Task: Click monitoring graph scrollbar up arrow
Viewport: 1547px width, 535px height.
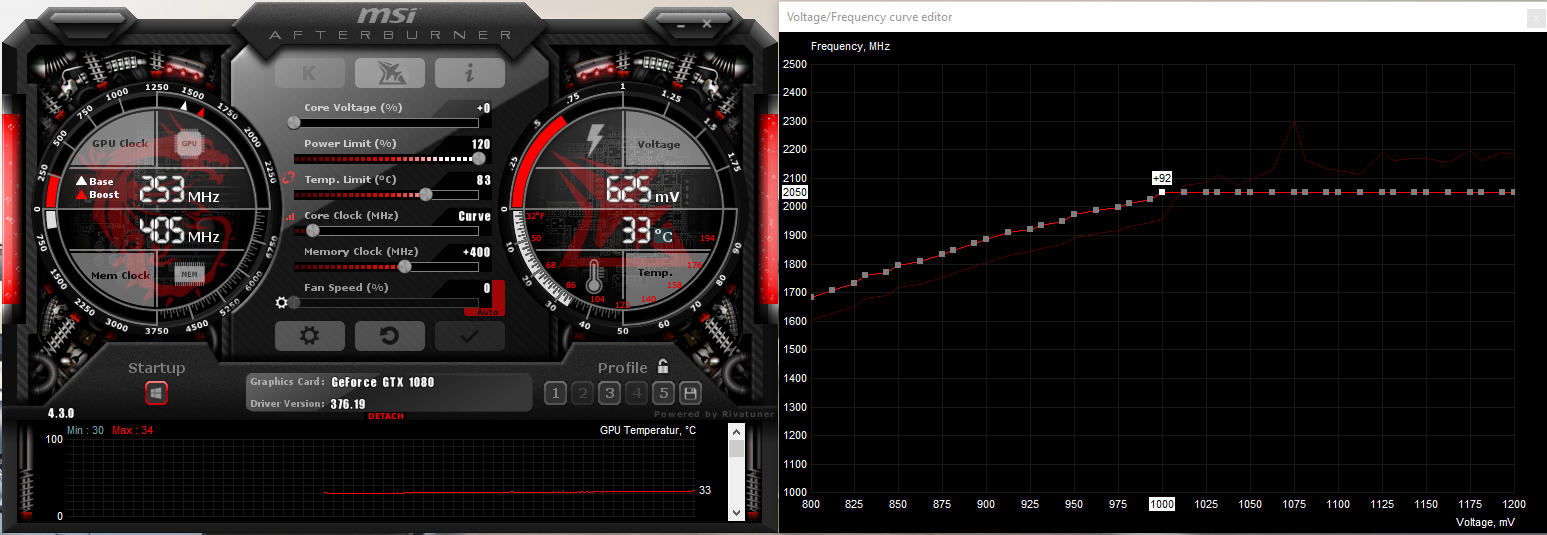Action: click(737, 432)
